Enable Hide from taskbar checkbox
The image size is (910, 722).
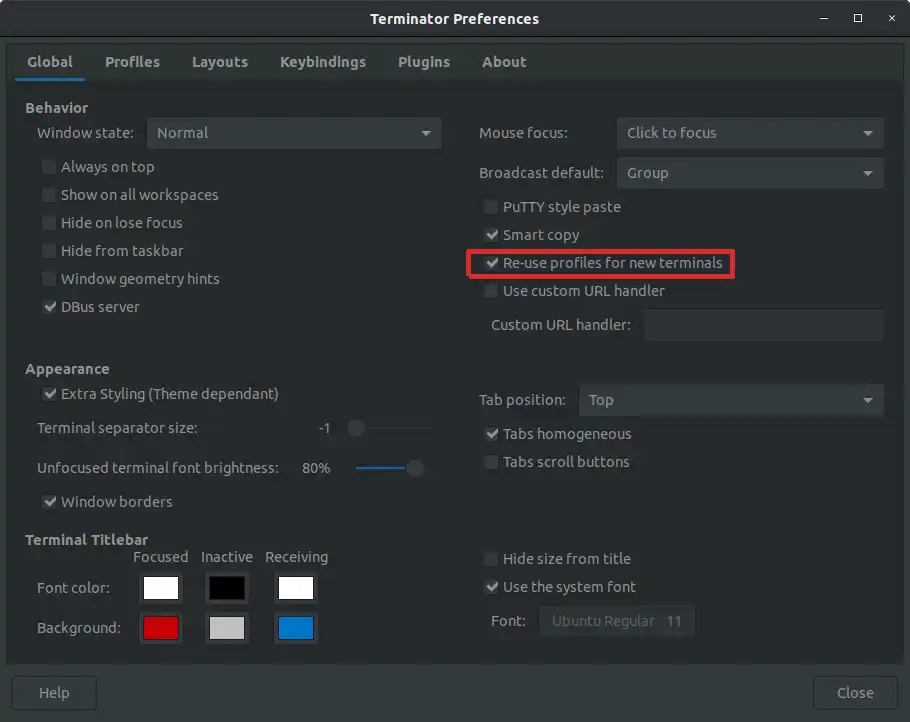click(x=49, y=251)
